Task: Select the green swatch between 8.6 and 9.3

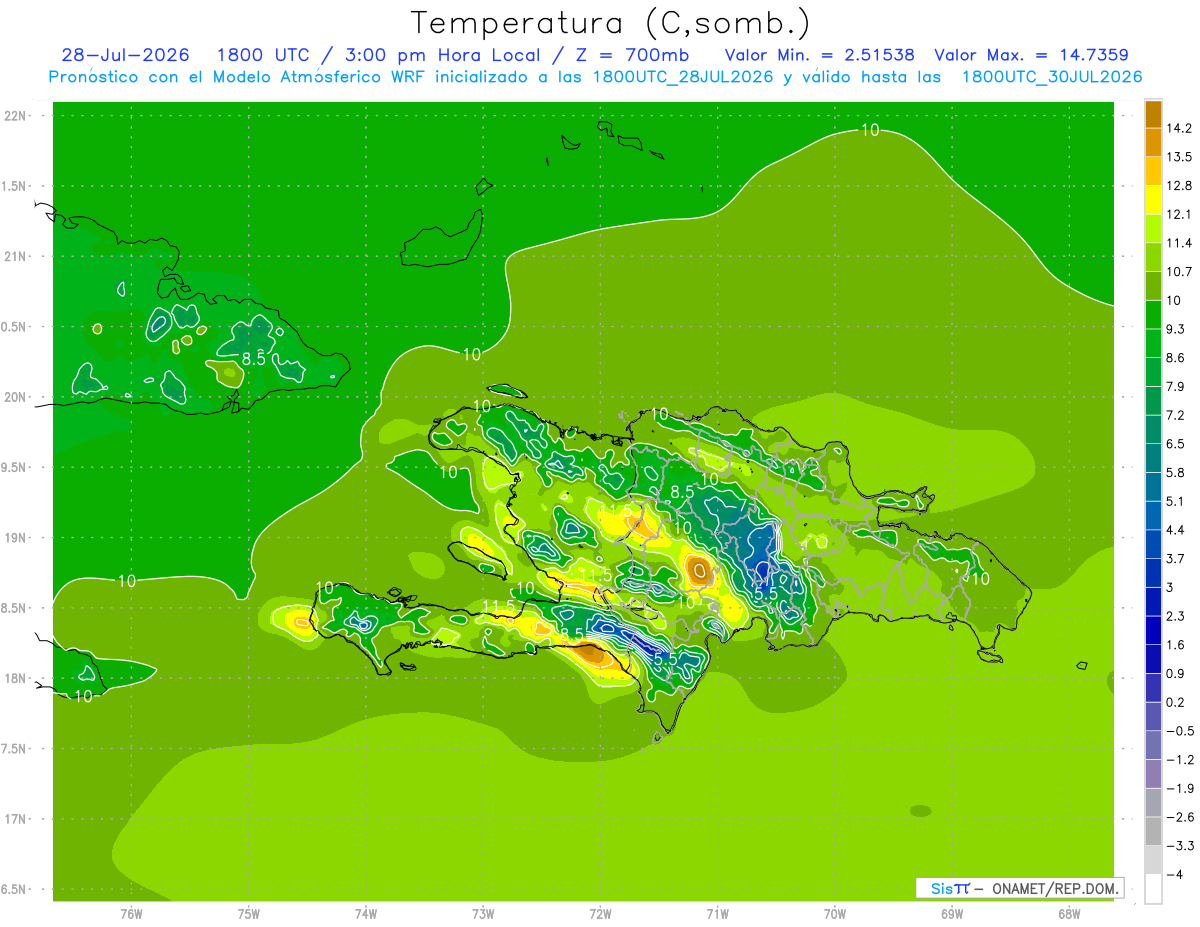Action: 1153,343
